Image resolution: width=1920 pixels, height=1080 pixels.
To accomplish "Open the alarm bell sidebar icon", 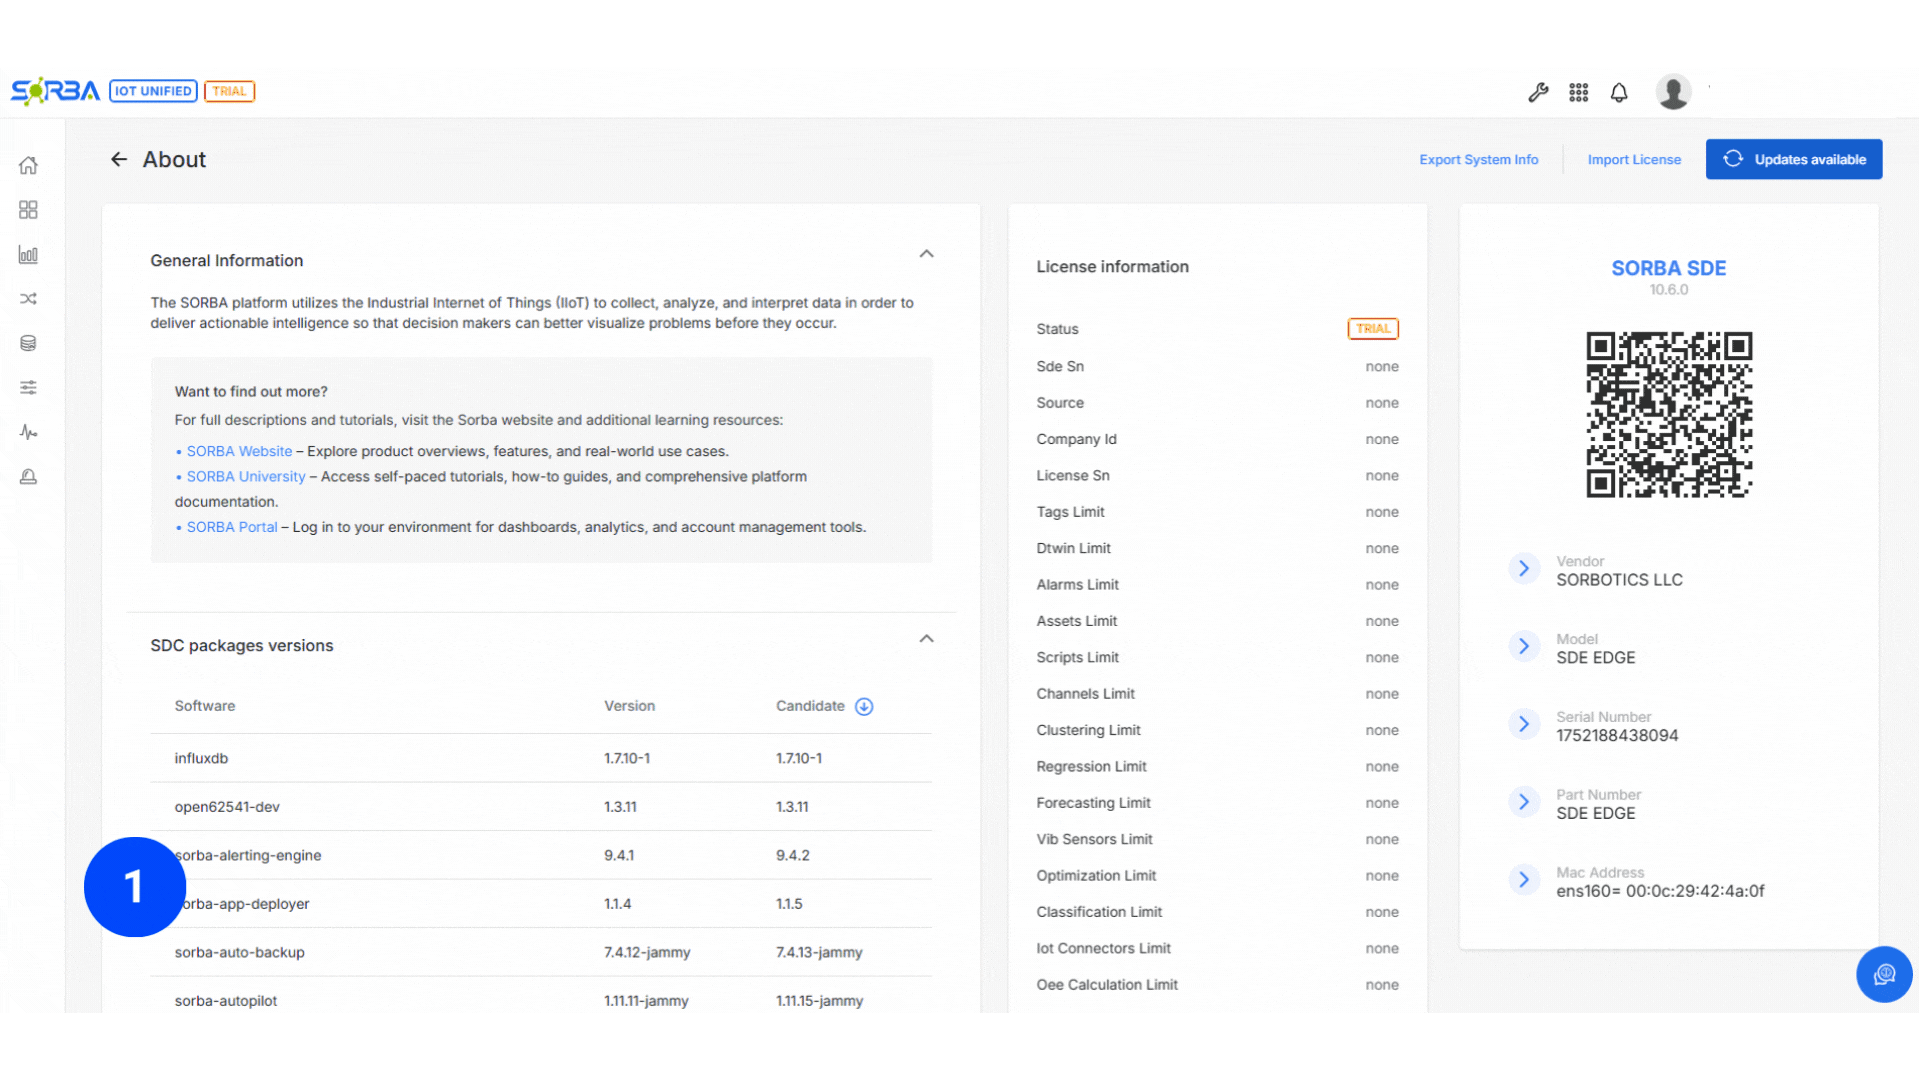I will click(x=28, y=477).
